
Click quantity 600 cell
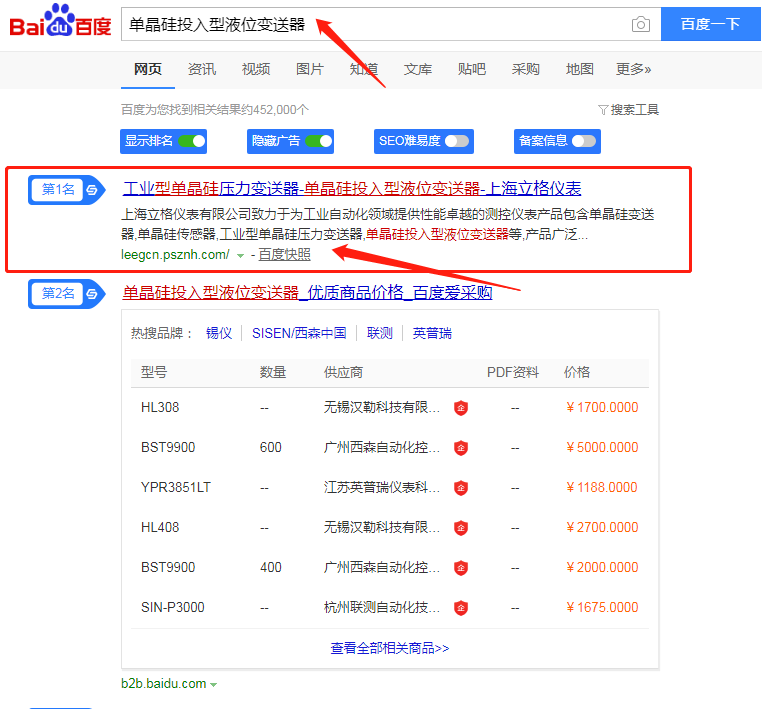coord(271,447)
